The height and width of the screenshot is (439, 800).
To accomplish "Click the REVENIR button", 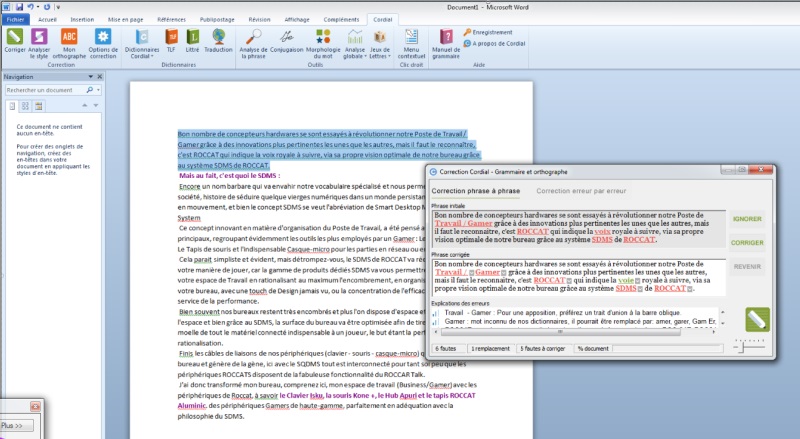I will [x=747, y=267].
